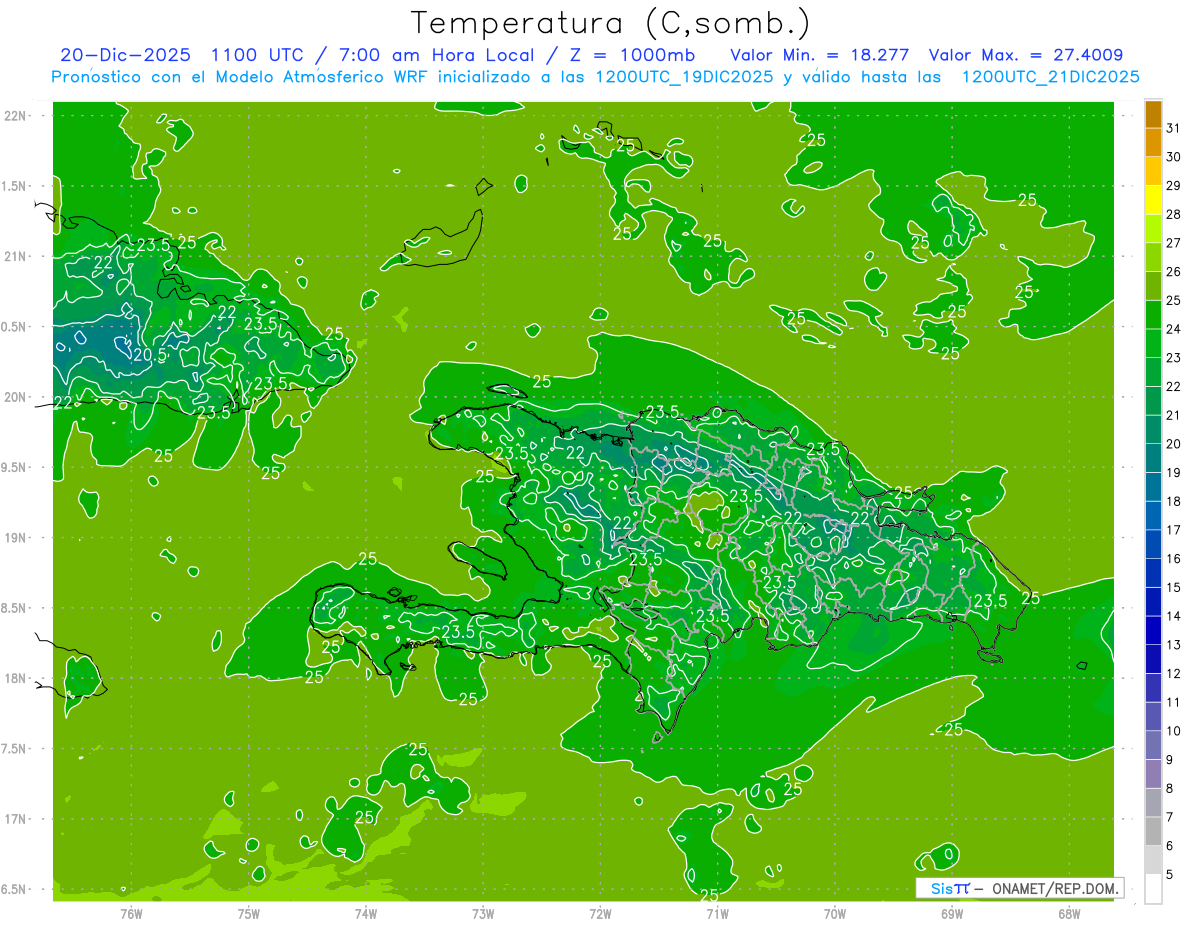Click the "71W" longitude axis label

[717, 913]
